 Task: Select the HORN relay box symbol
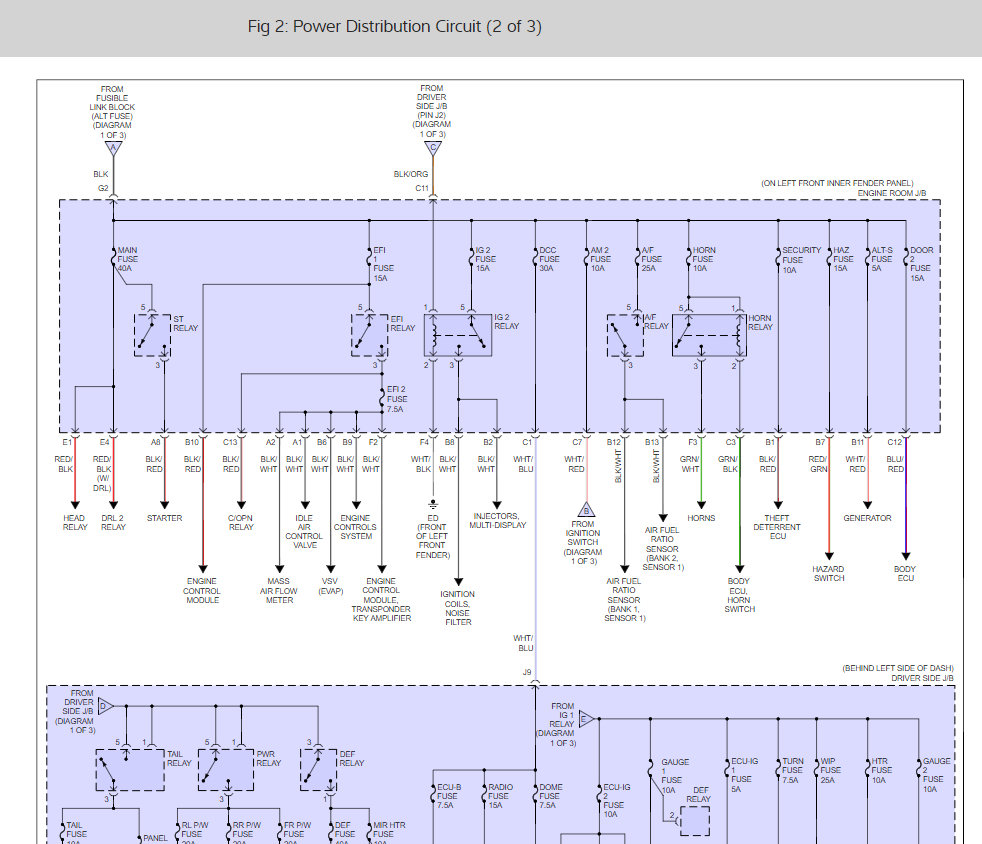pos(709,336)
